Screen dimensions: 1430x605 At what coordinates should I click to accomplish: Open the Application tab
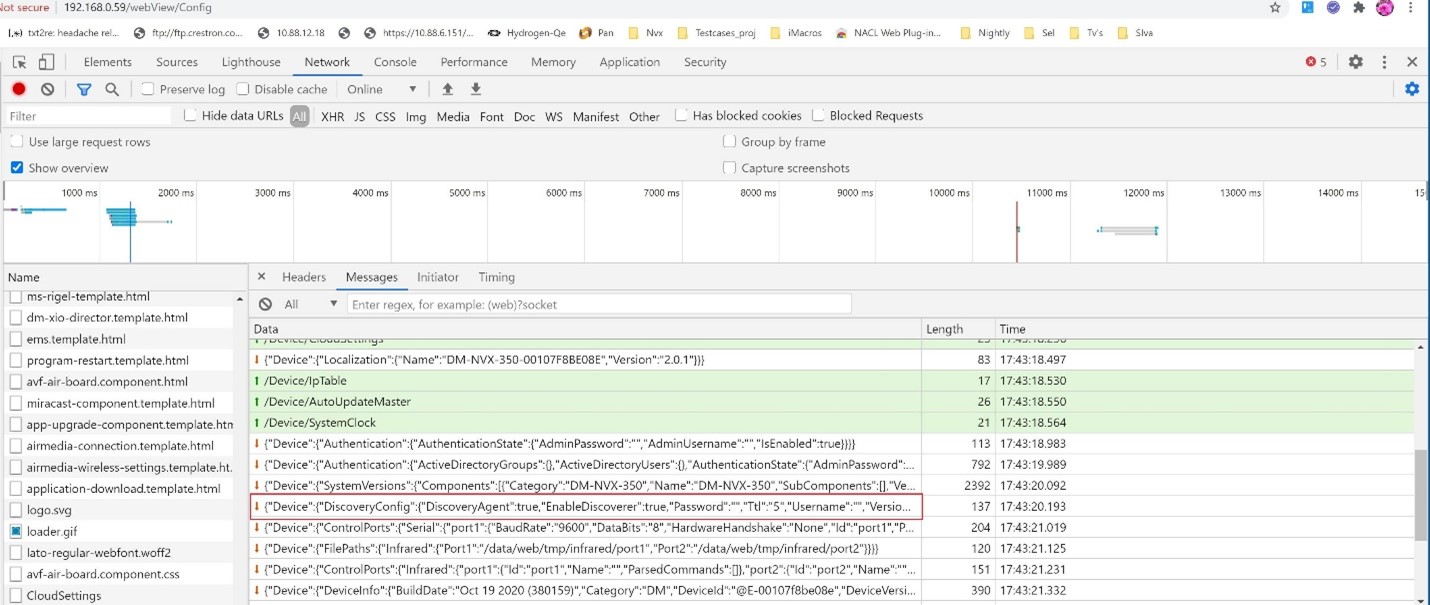[x=630, y=62]
